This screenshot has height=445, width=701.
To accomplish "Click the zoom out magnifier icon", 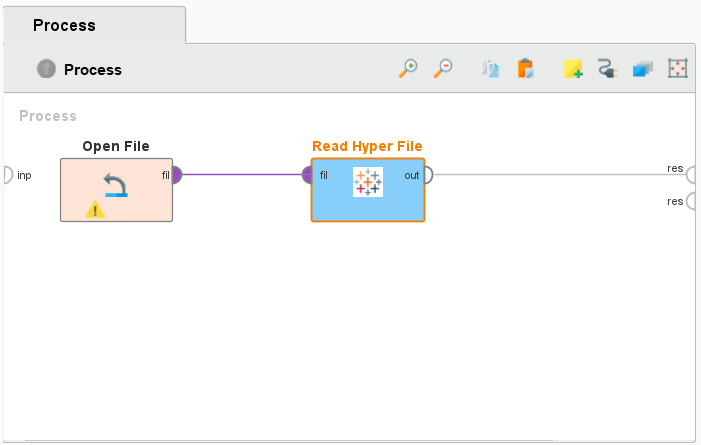I will (x=444, y=69).
